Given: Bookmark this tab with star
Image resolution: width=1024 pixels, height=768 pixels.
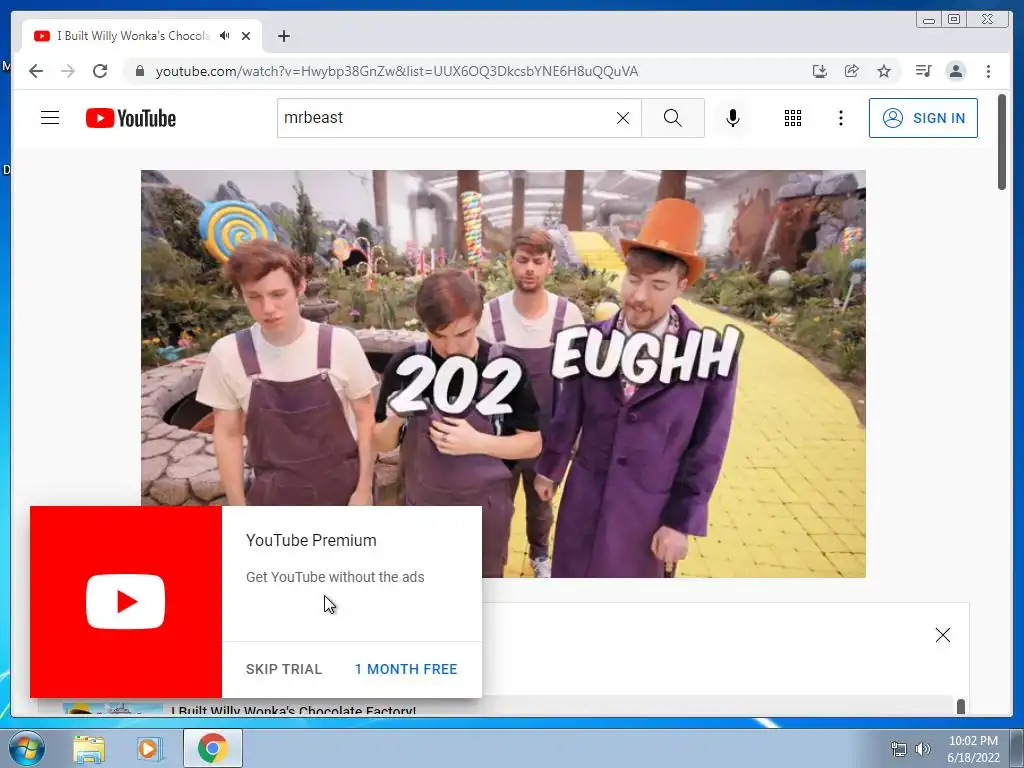Looking at the screenshot, I should point(884,71).
